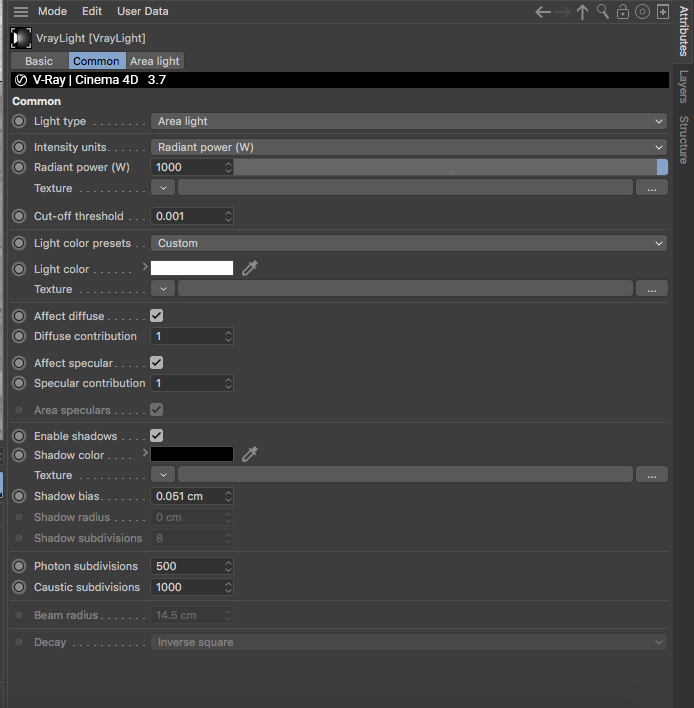Click the black Shadow color swatch
The image size is (694, 708).
(192, 454)
